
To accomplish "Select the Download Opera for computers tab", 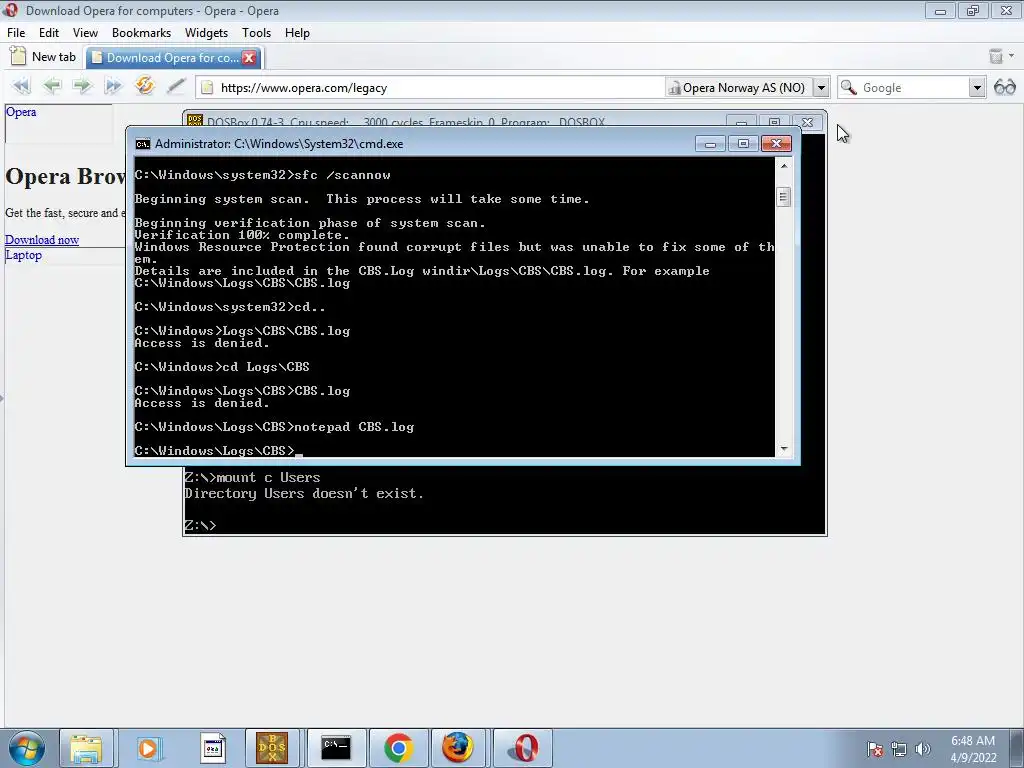I will point(174,57).
